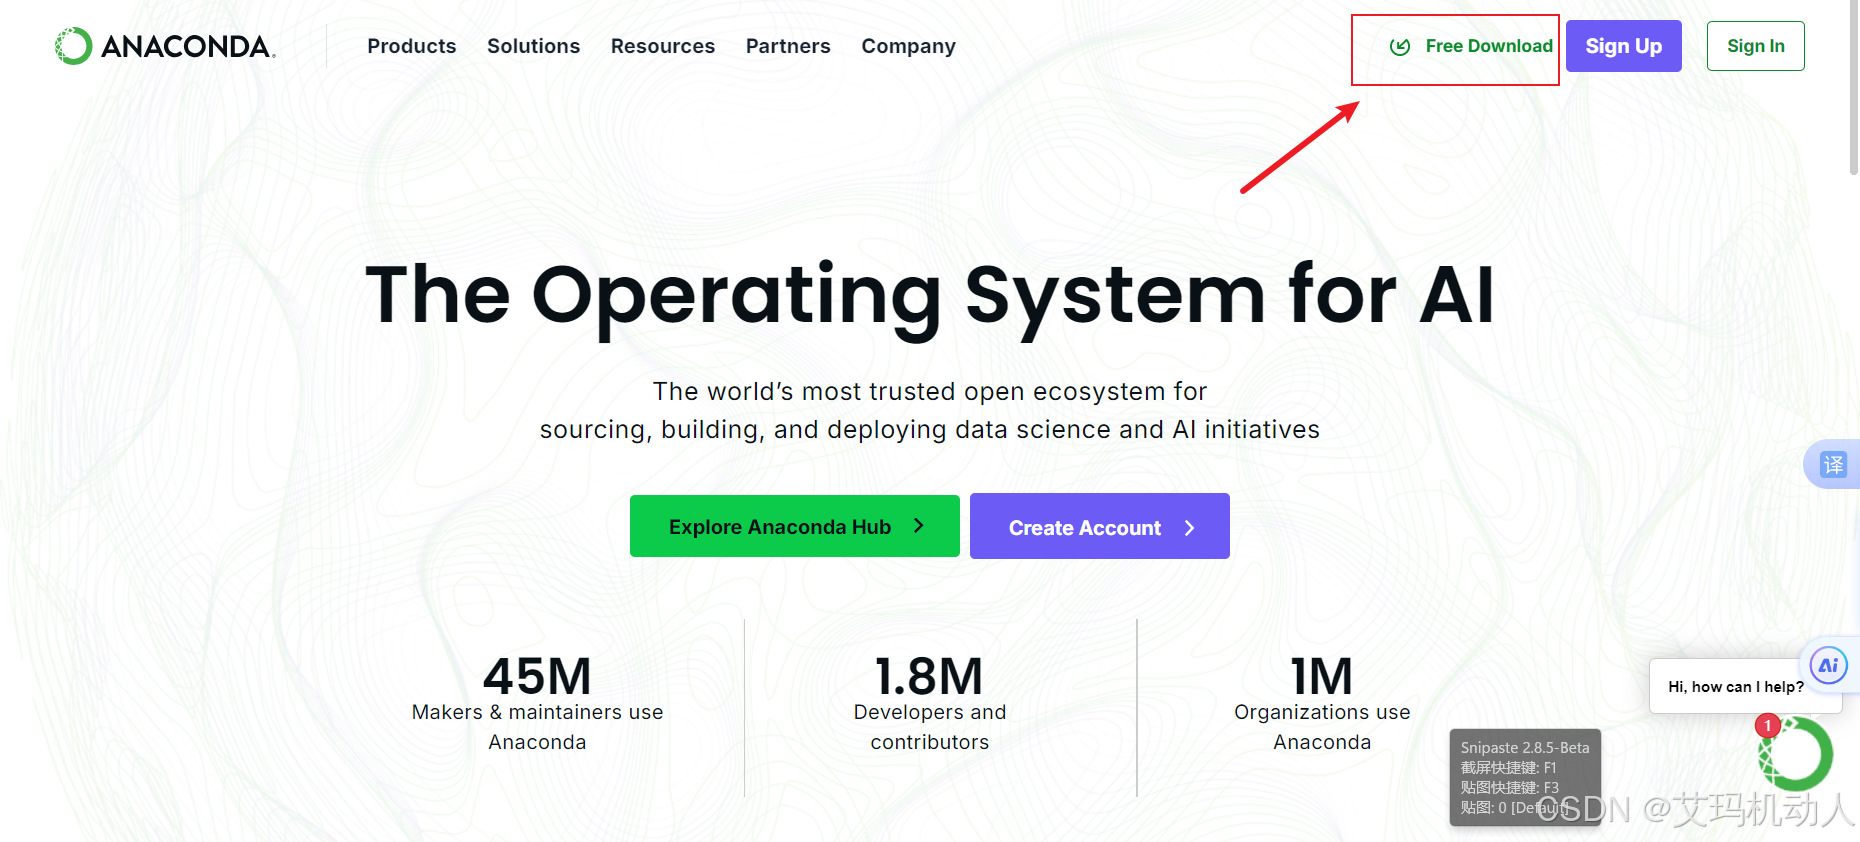This screenshot has height=842, width=1860.
Task: Open the Company menu
Action: point(908,46)
